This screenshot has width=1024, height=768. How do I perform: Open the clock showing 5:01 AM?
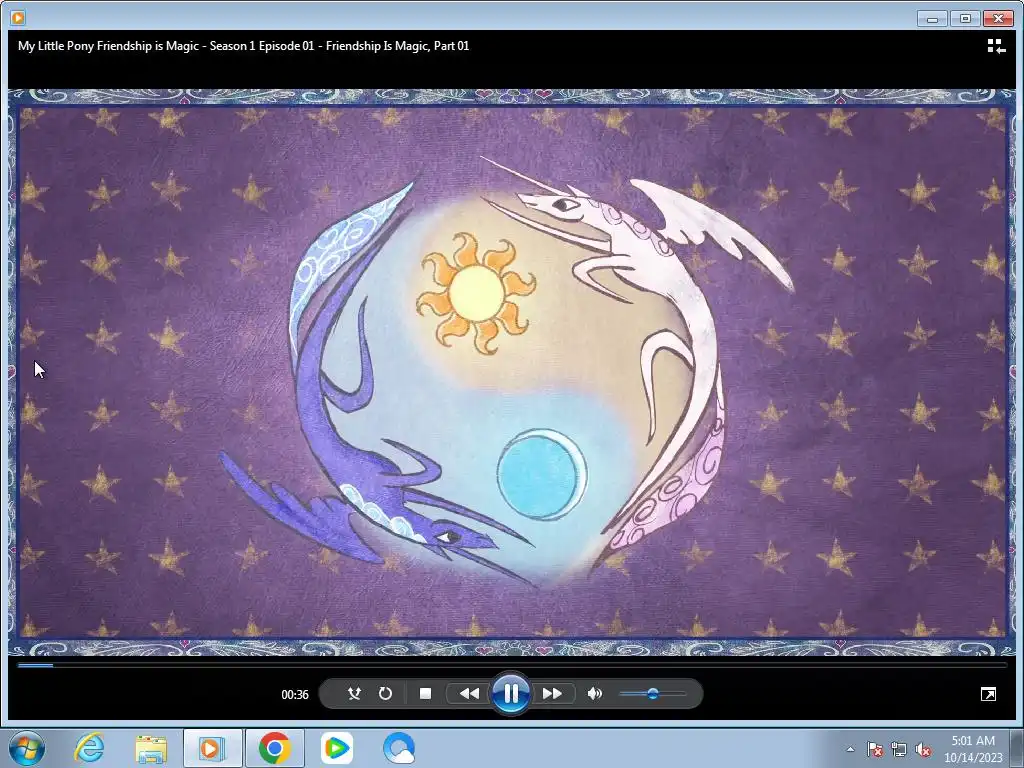[973, 749]
